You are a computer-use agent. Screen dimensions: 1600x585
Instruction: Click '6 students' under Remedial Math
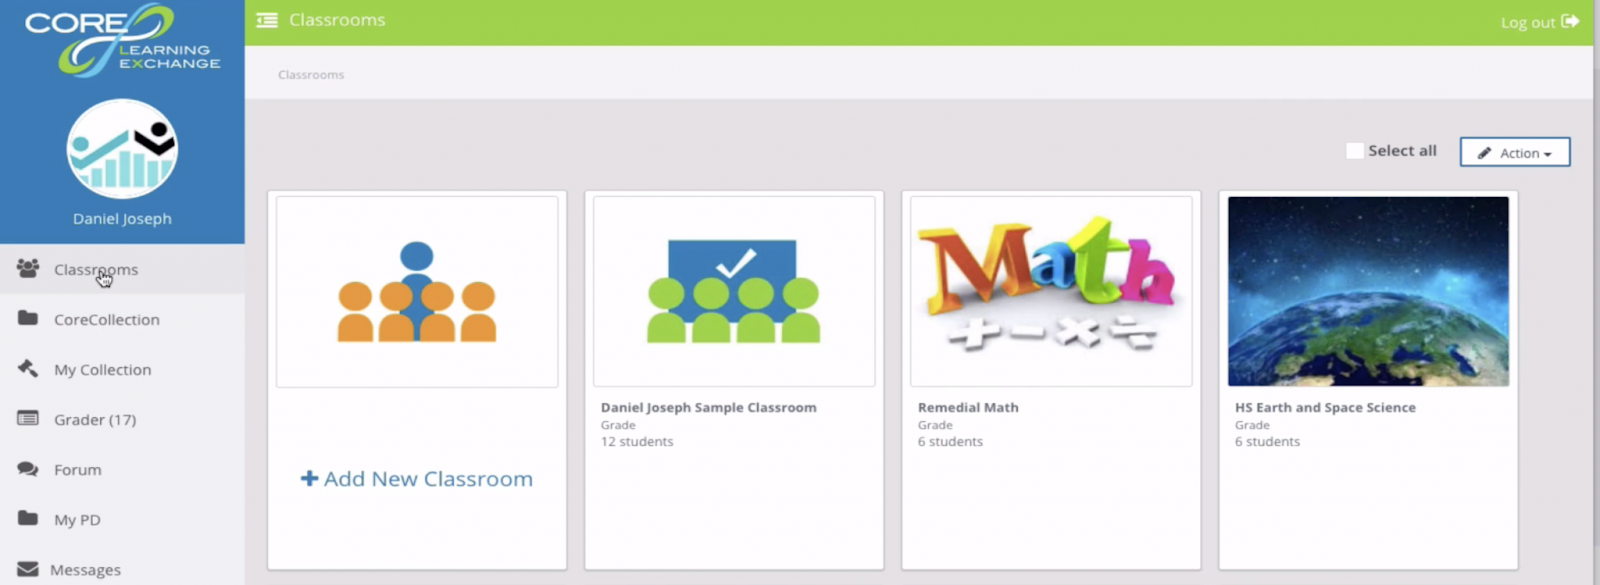point(950,441)
